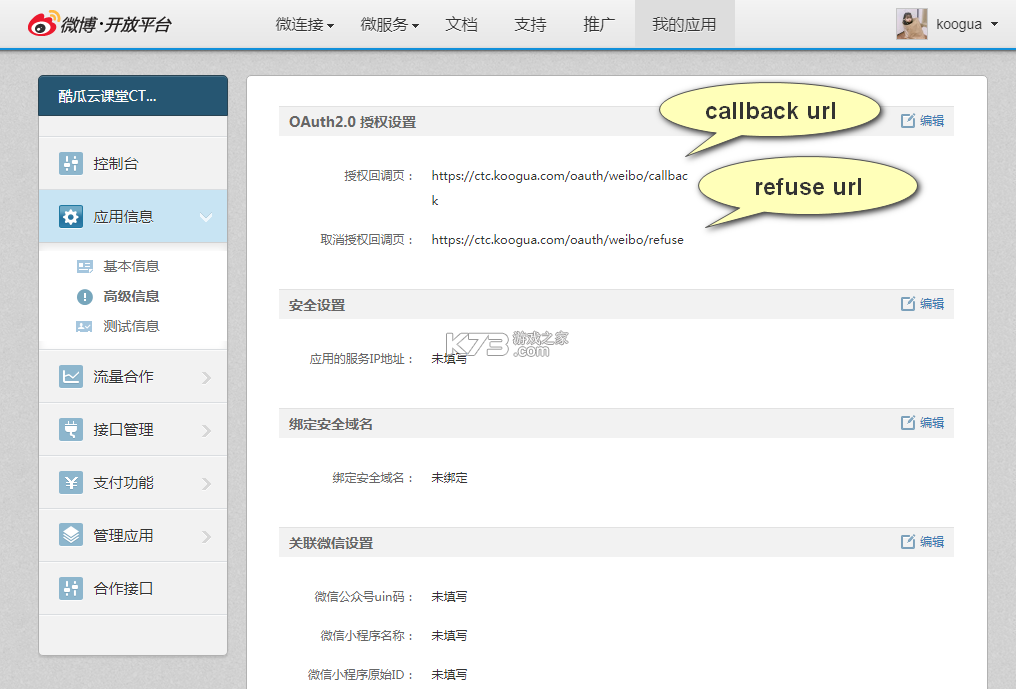The image size is (1016, 689).
Task: Click the 流量合作 chart icon
Action: 71,376
